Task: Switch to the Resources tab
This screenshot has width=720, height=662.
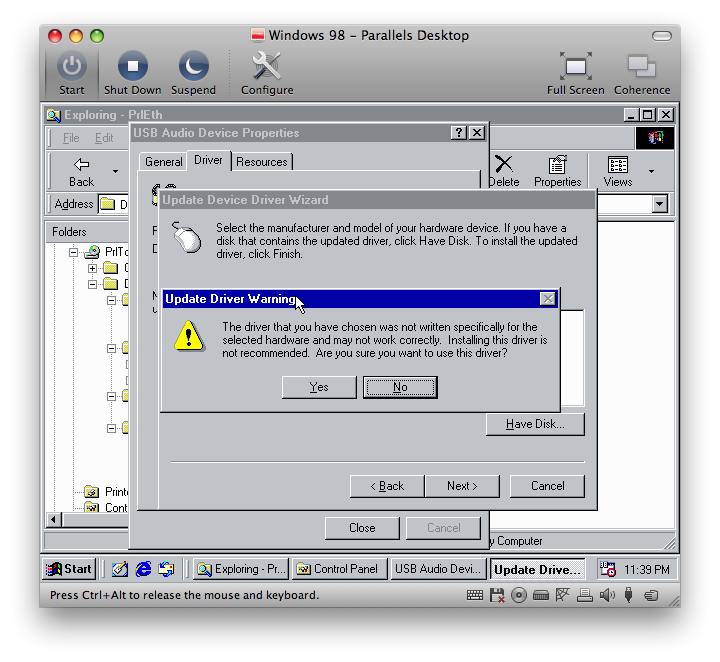Action: pyautogui.click(x=261, y=162)
